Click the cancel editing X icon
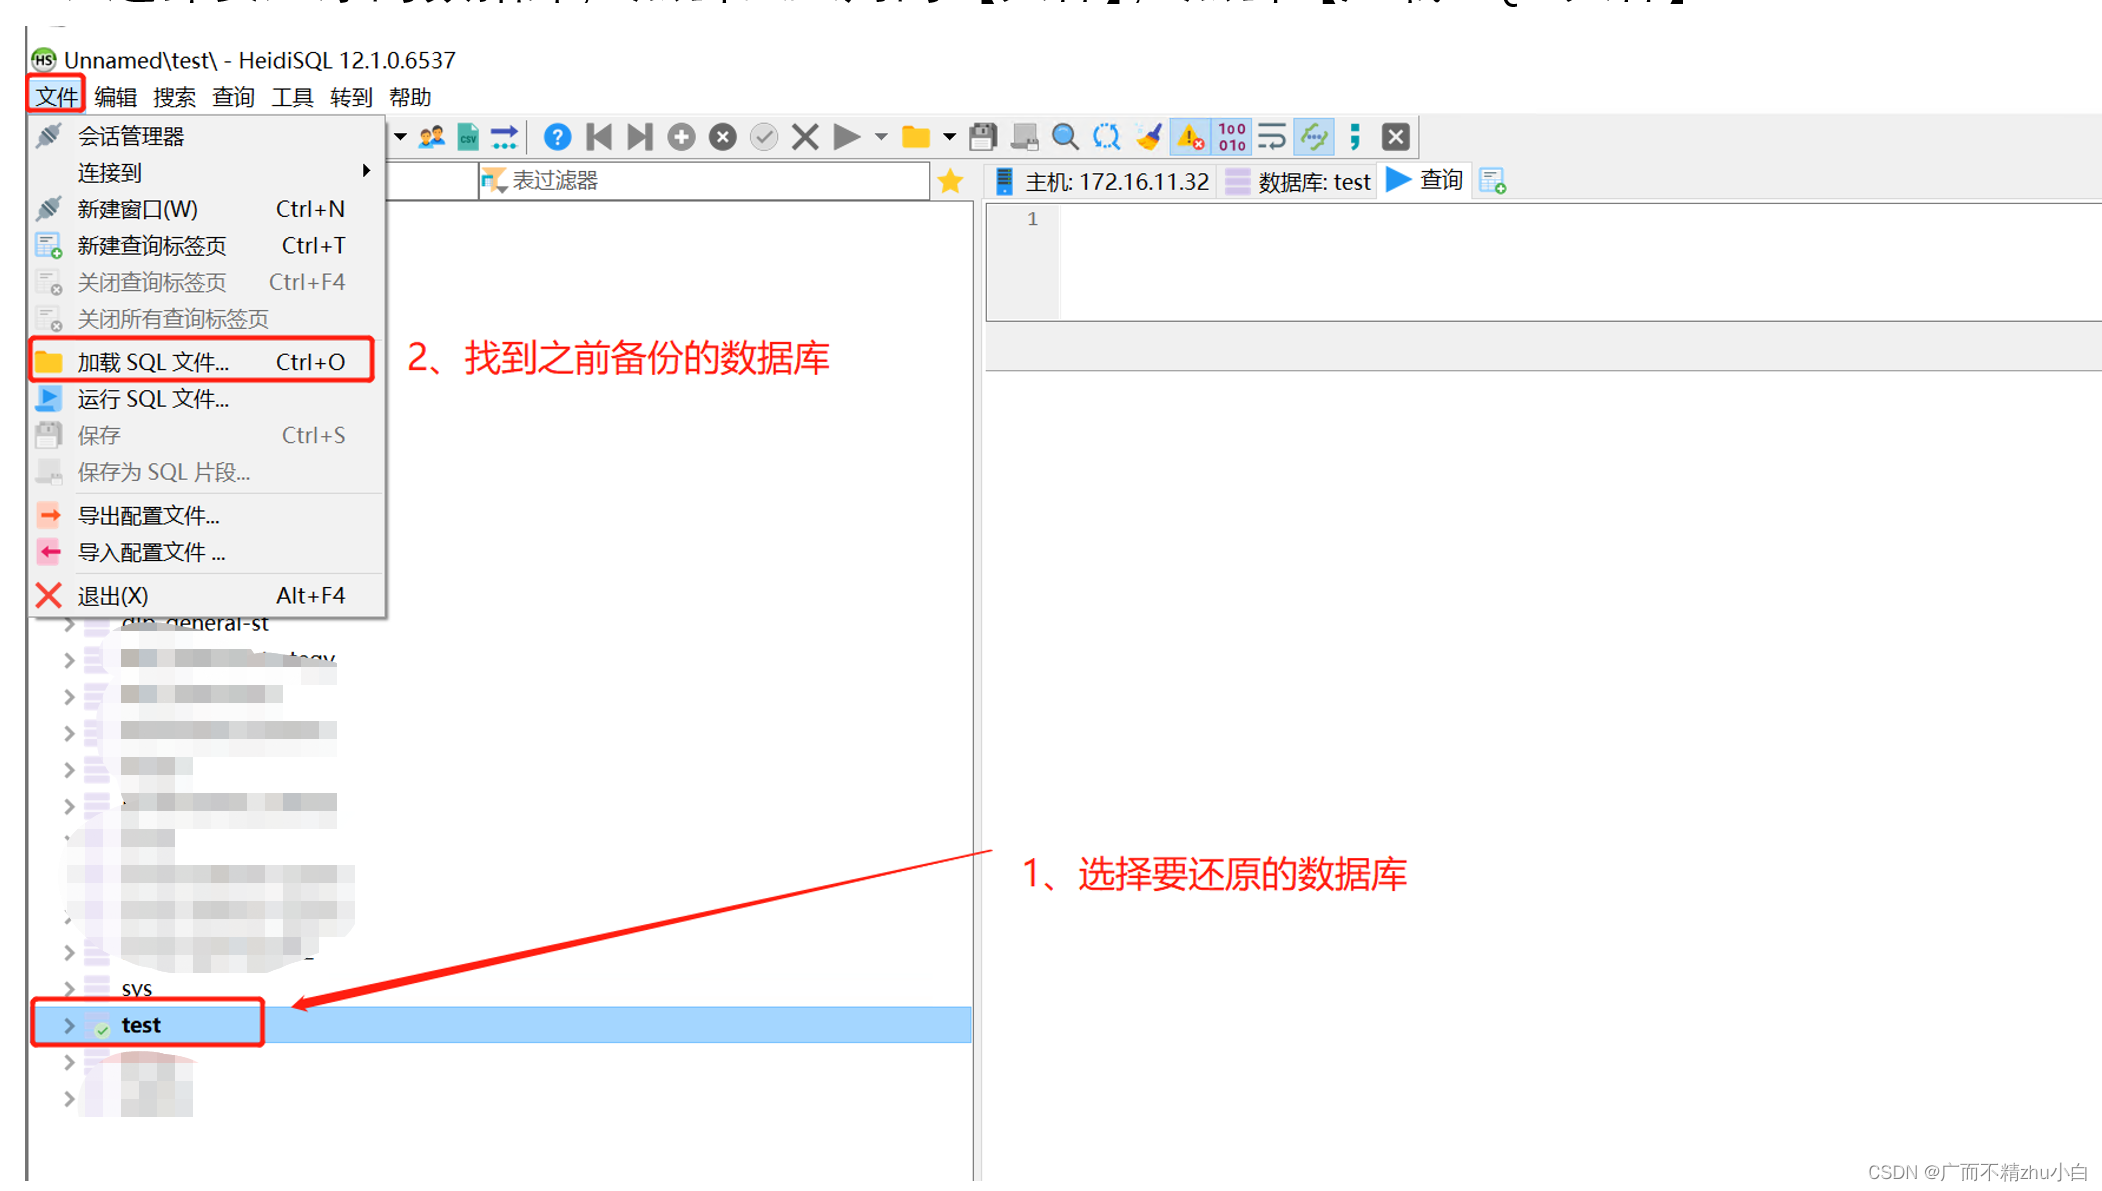The width and height of the screenshot is (2102, 1191). click(x=805, y=137)
